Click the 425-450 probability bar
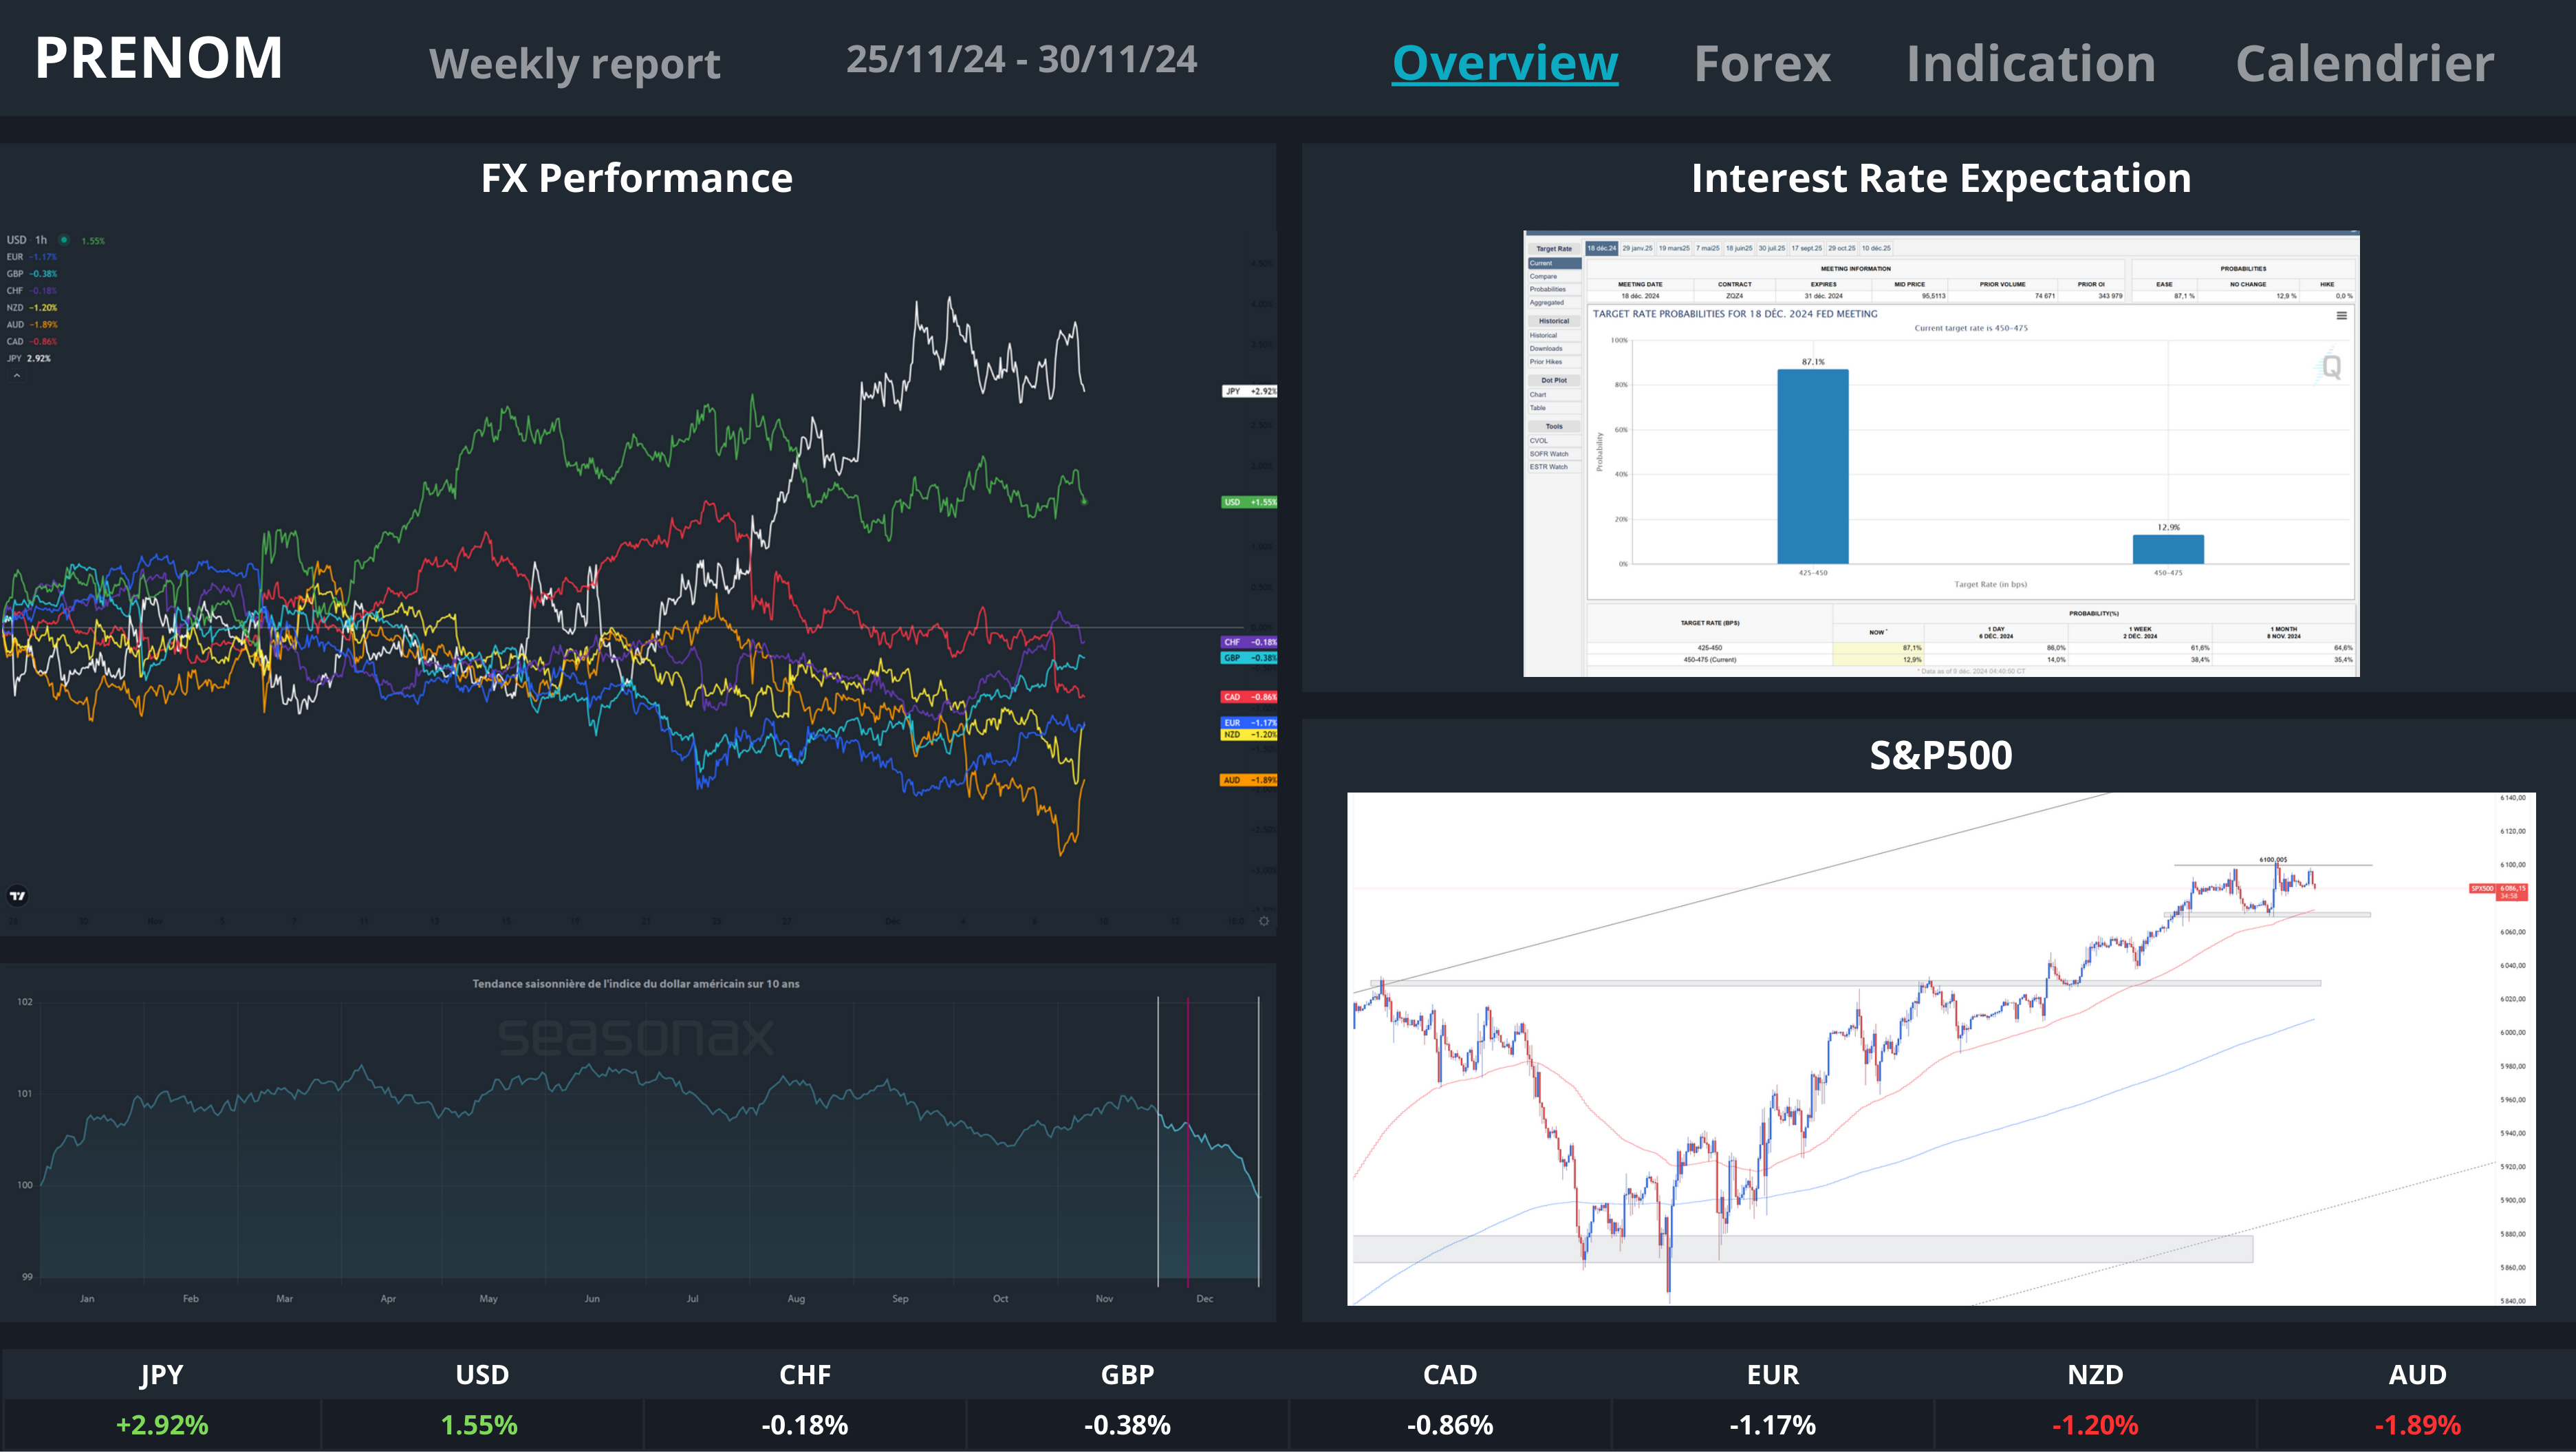Viewport: 2576px width, 1453px height. click(x=1813, y=467)
